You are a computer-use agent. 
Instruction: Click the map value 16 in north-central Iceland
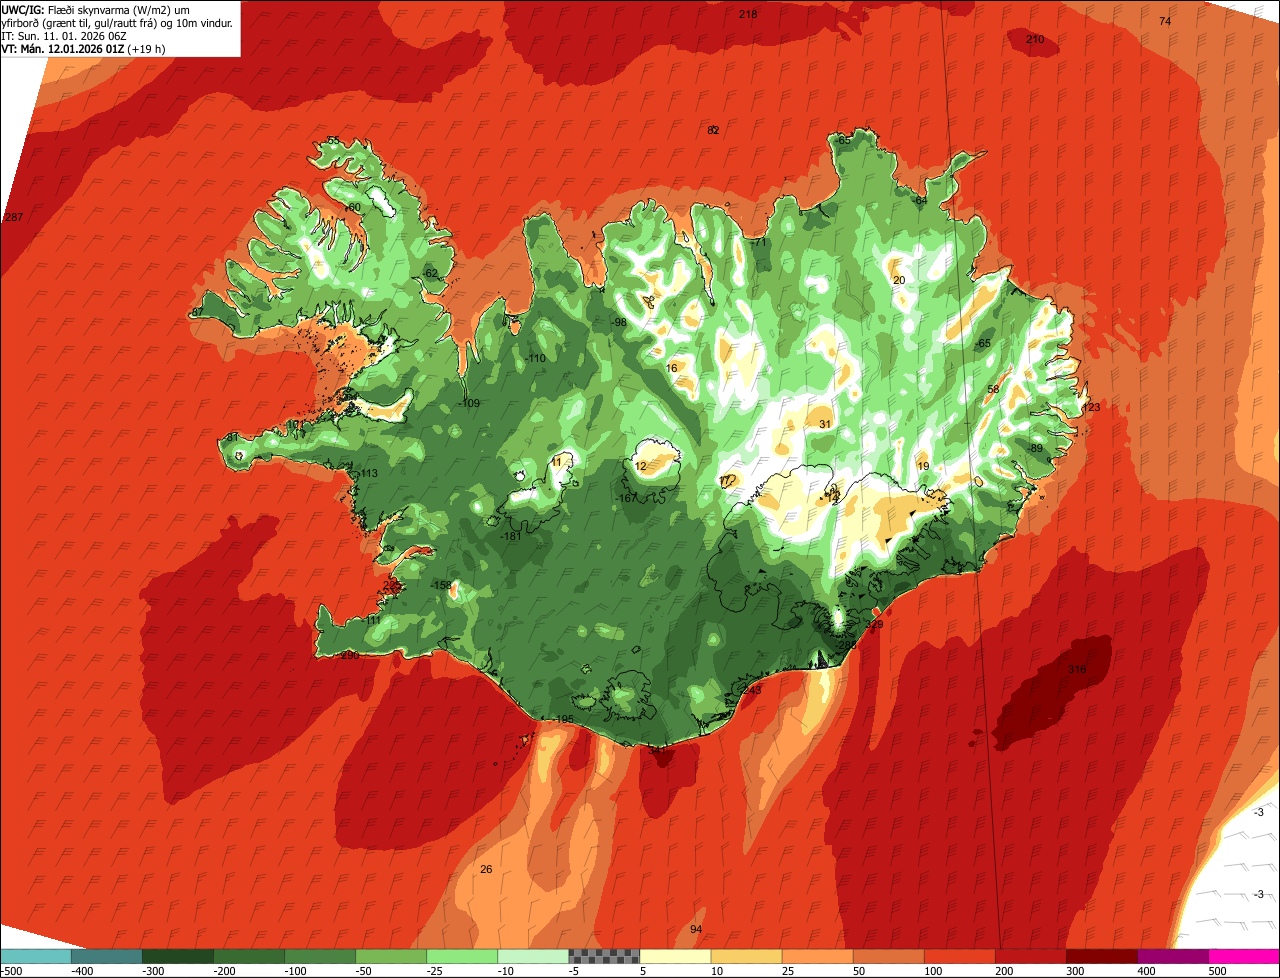671,368
